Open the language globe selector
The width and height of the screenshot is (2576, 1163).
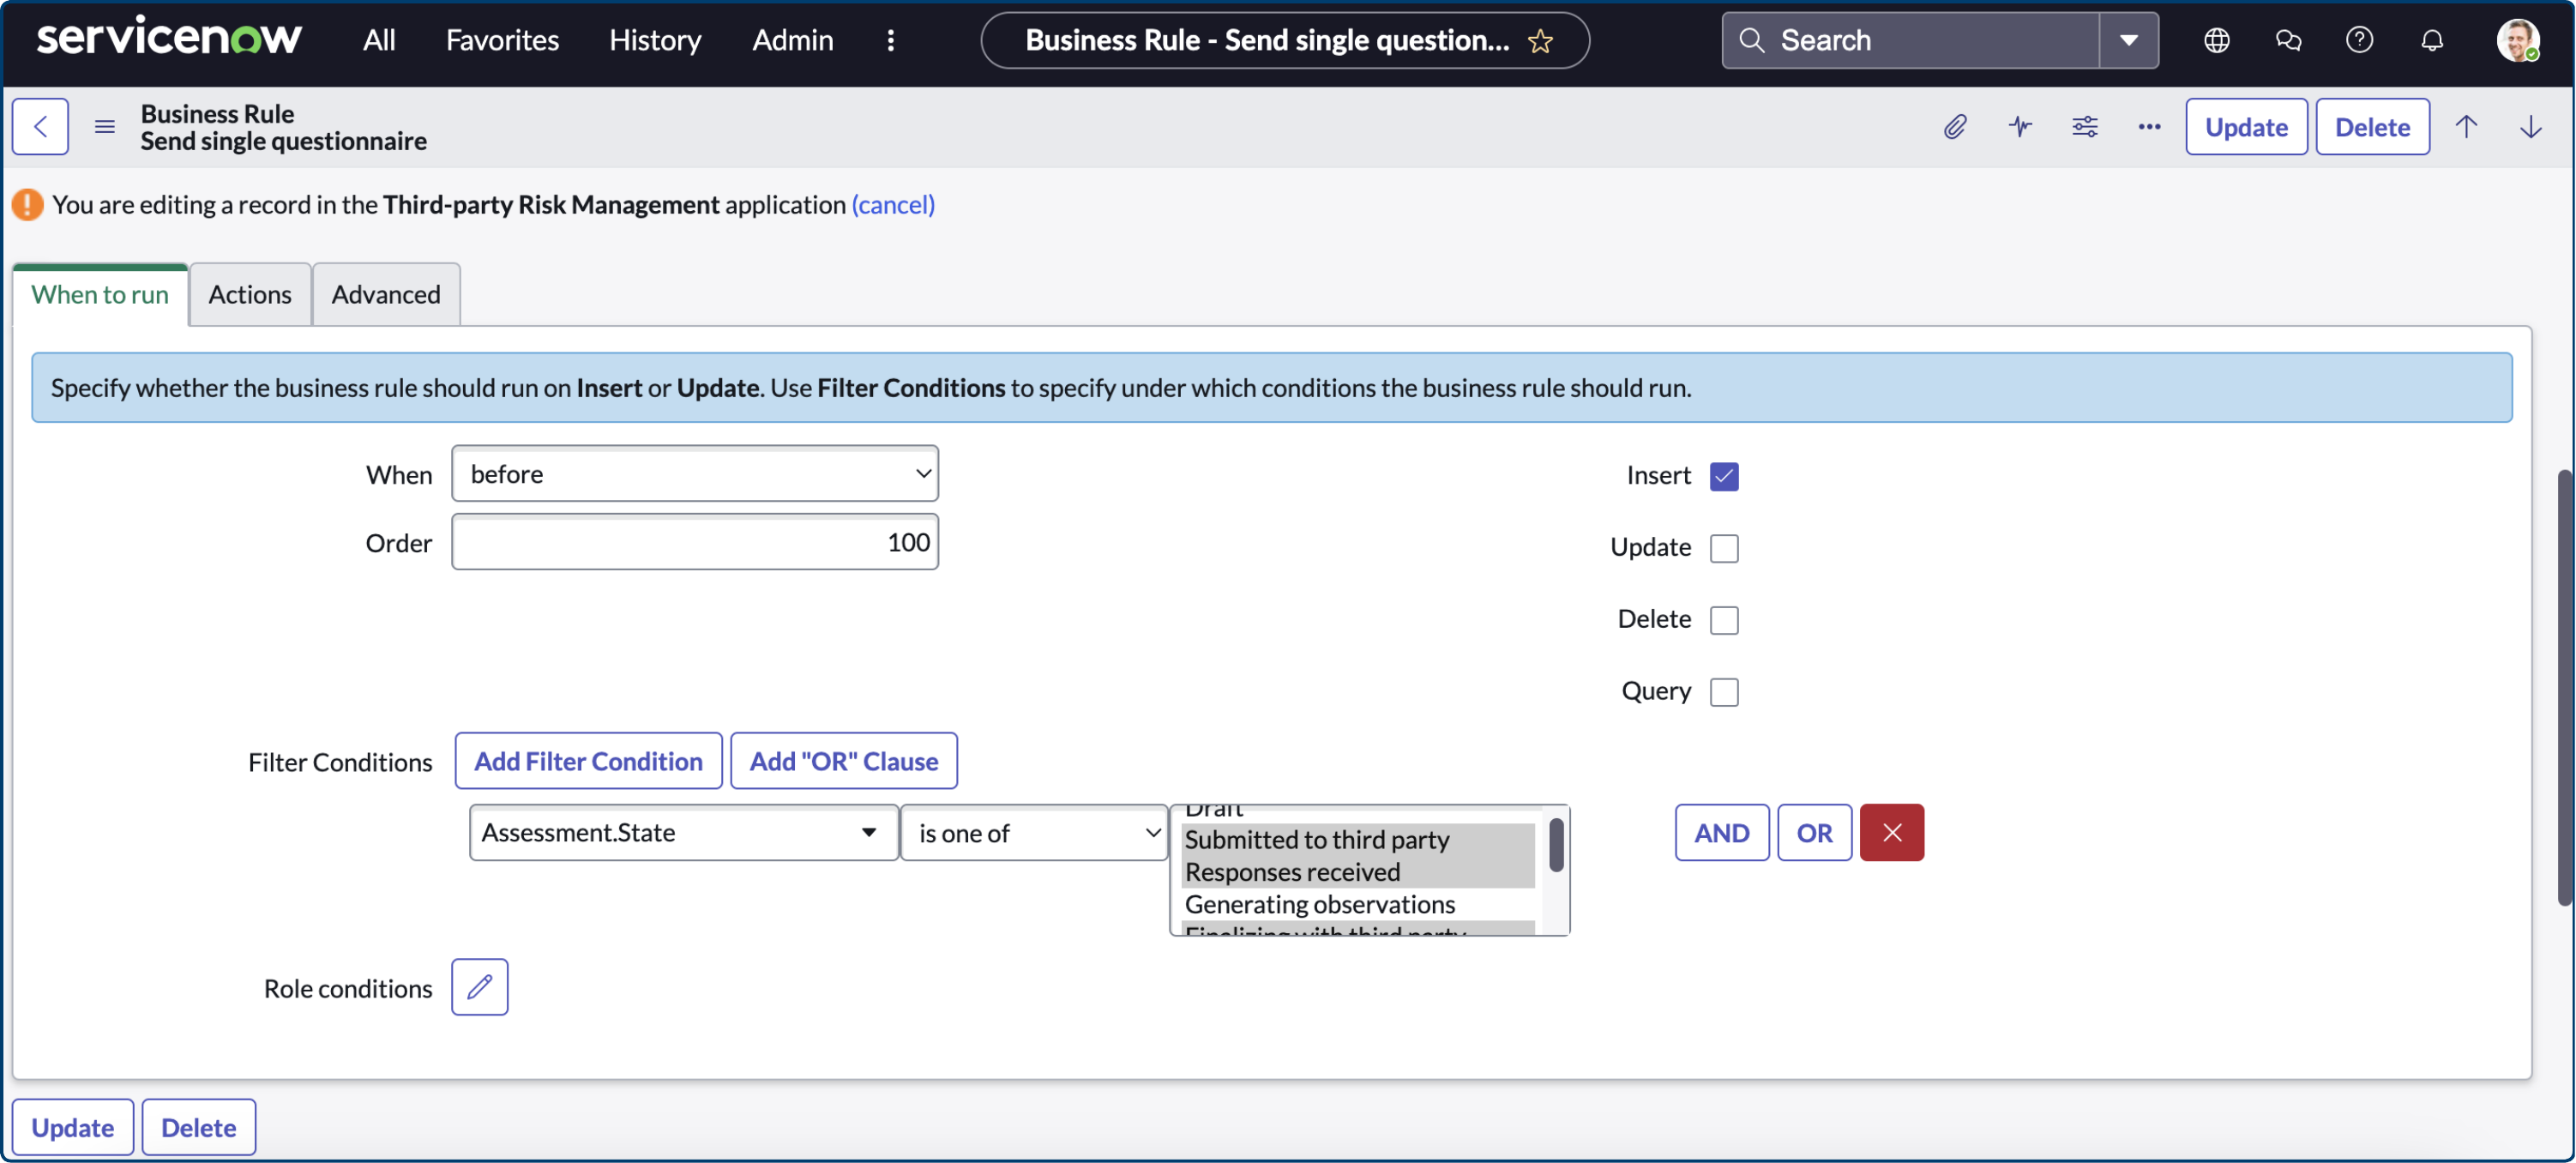pyautogui.click(x=2216, y=40)
